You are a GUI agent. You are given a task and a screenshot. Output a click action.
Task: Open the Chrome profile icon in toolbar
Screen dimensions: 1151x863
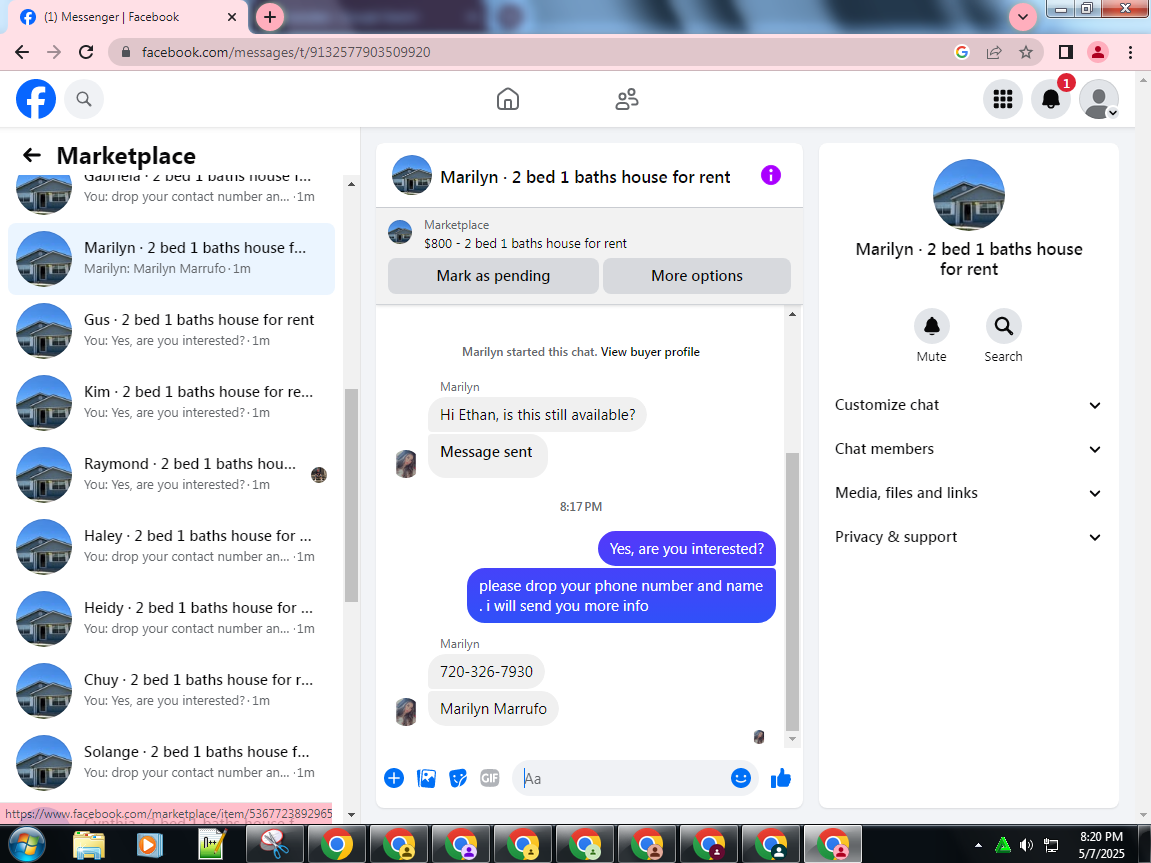(1098, 52)
